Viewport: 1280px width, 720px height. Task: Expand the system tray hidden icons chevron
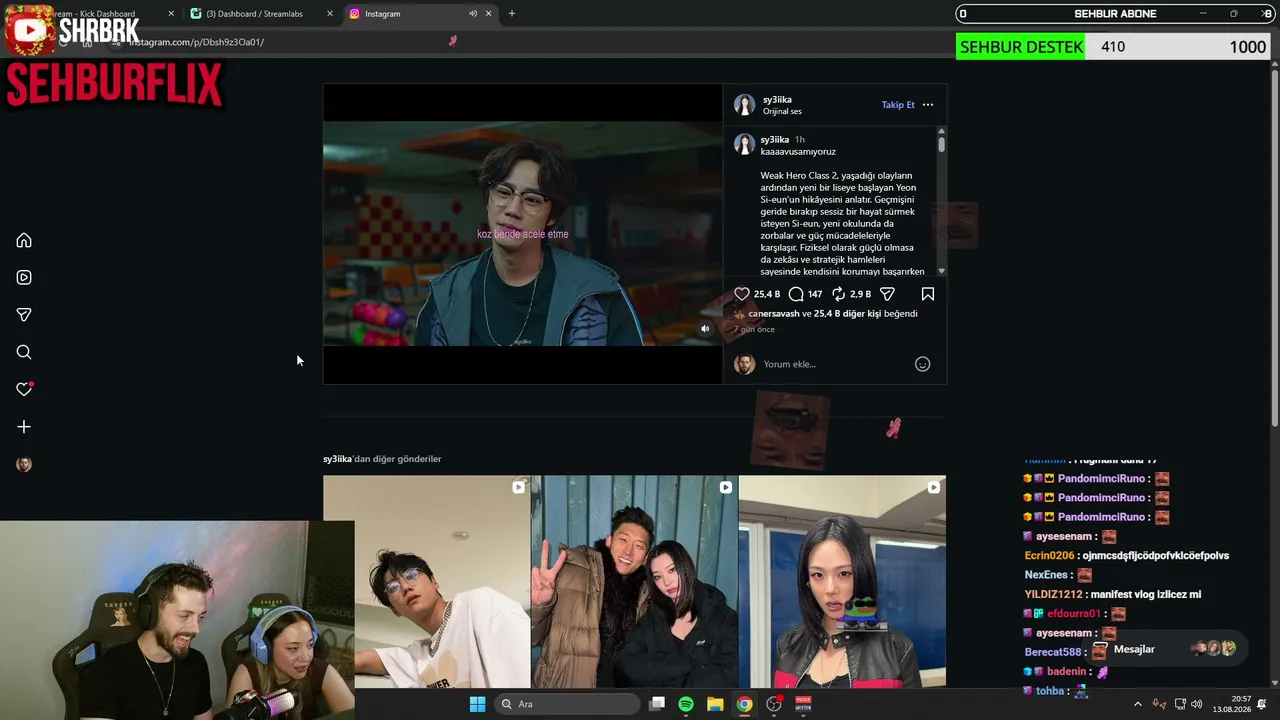click(x=1137, y=704)
